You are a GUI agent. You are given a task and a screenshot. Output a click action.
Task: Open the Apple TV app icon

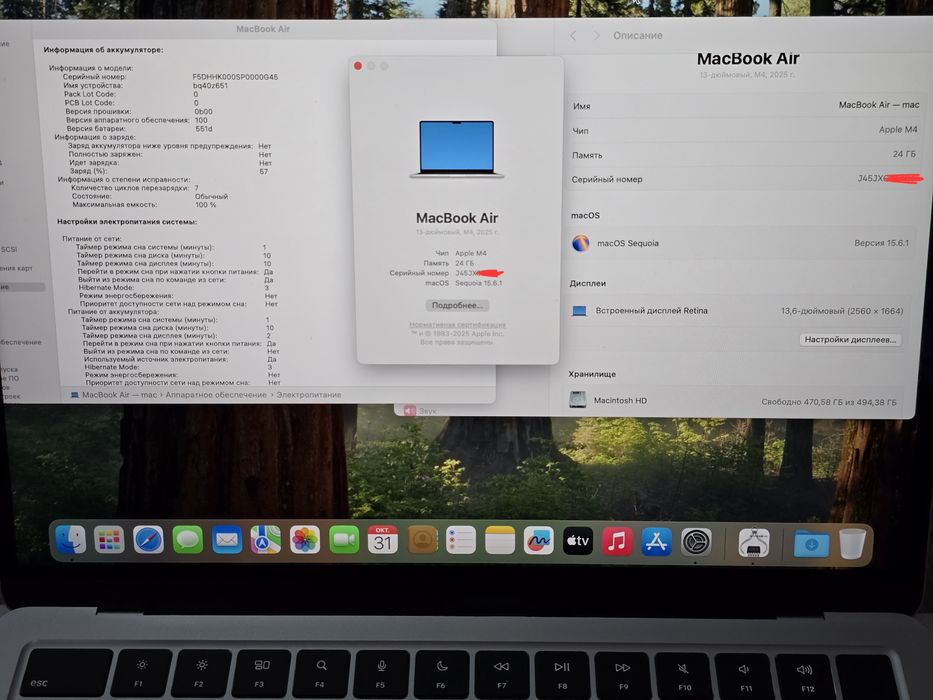click(x=578, y=541)
